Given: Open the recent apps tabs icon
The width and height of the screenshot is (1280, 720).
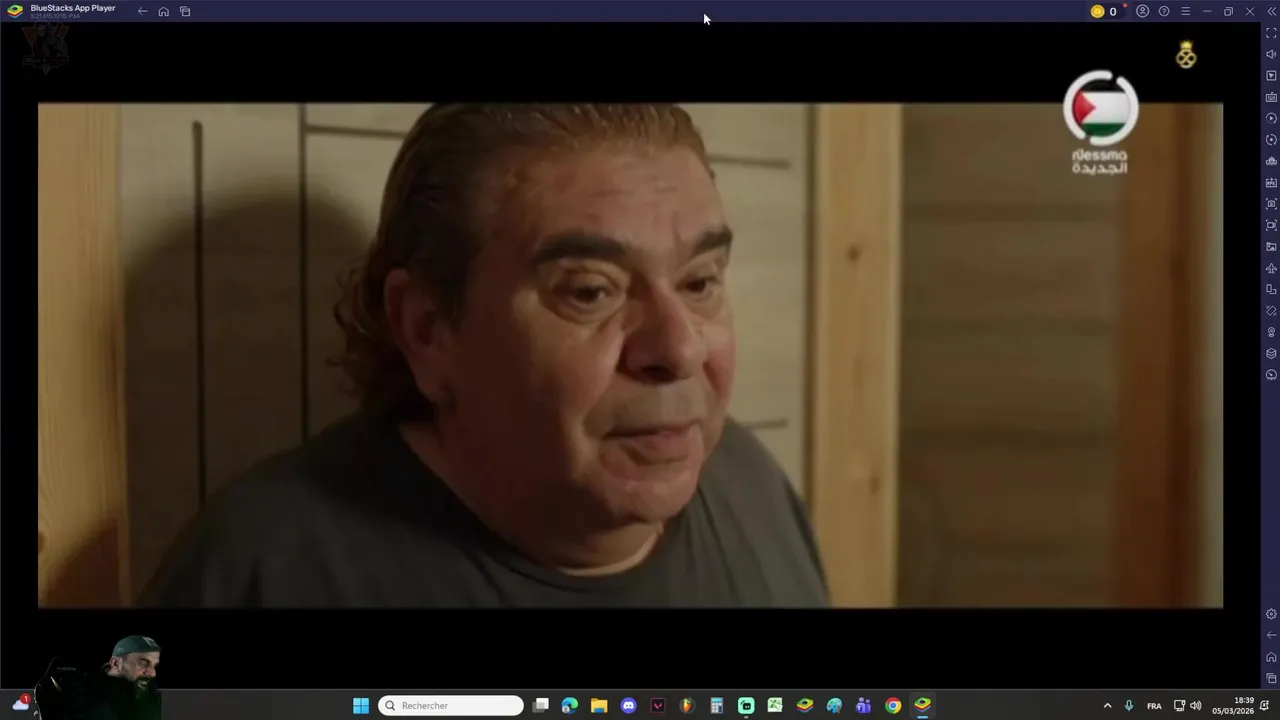Looking at the screenshot, I should (185, 11).
